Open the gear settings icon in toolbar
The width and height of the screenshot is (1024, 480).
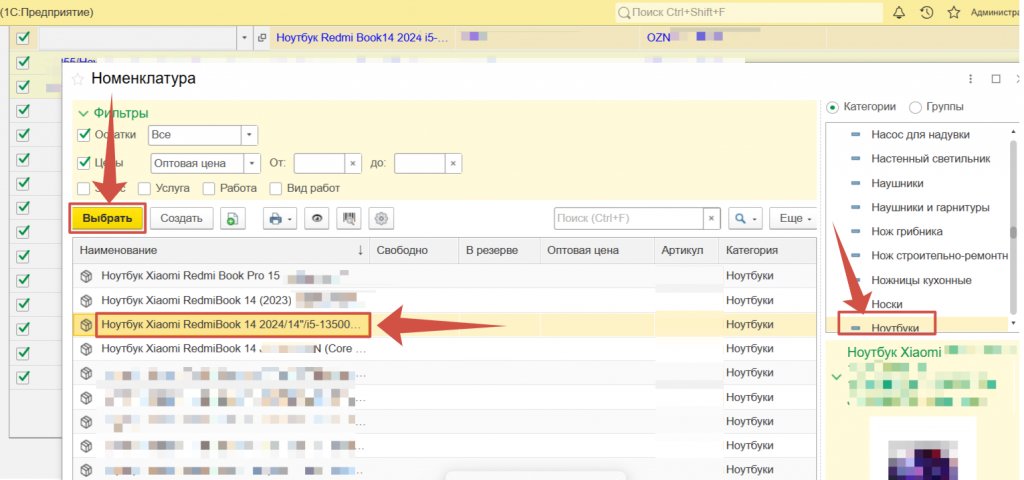coord(381,218)
